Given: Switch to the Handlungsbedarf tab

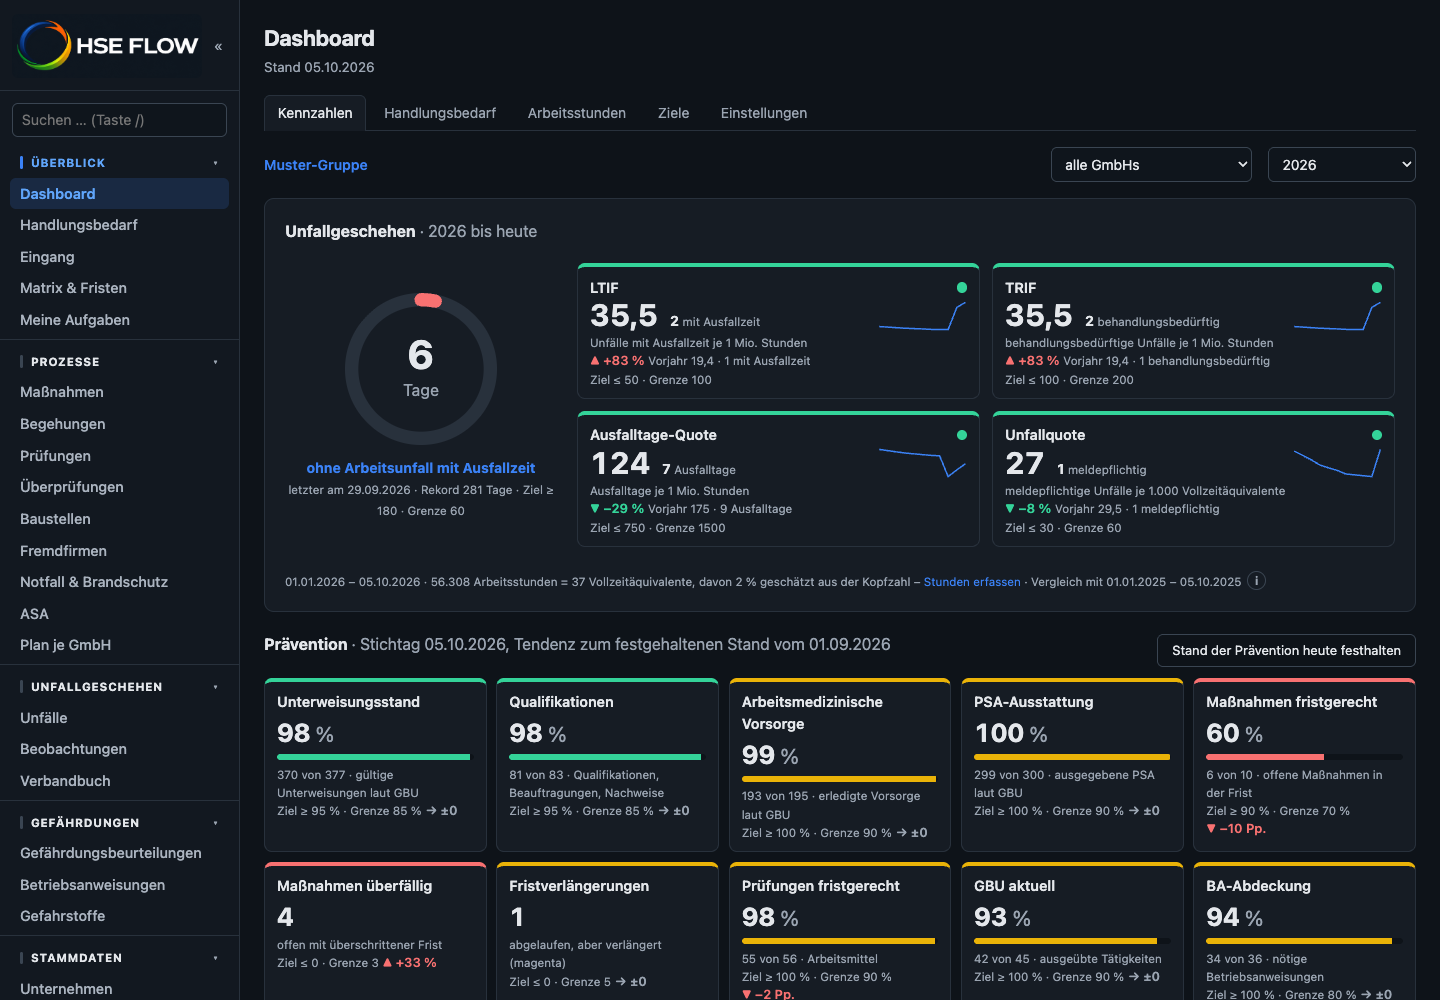Looking at the screenshot, I should point(440,113).
